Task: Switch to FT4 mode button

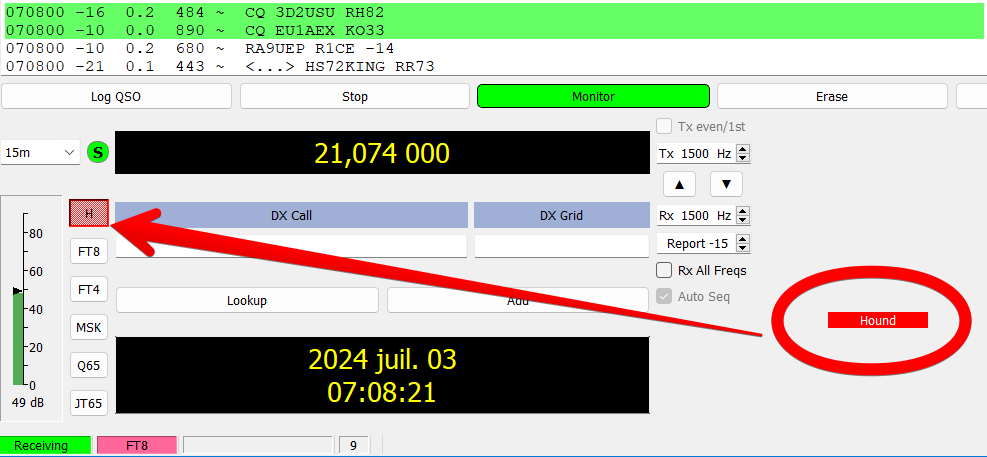Action: coord(89,290)
